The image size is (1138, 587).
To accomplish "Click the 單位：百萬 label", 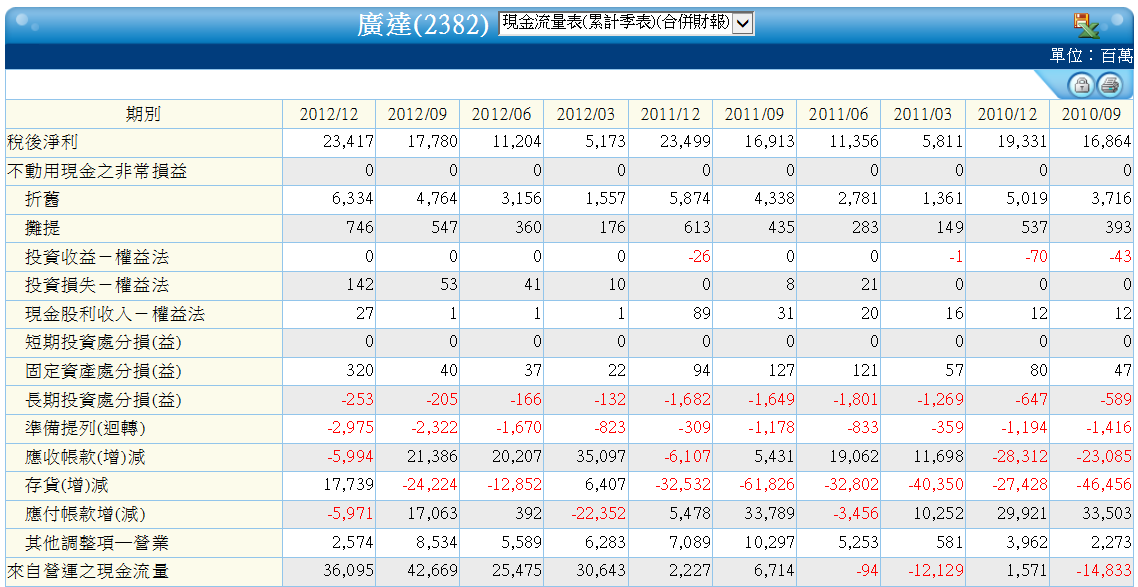I will [1091, 56].
